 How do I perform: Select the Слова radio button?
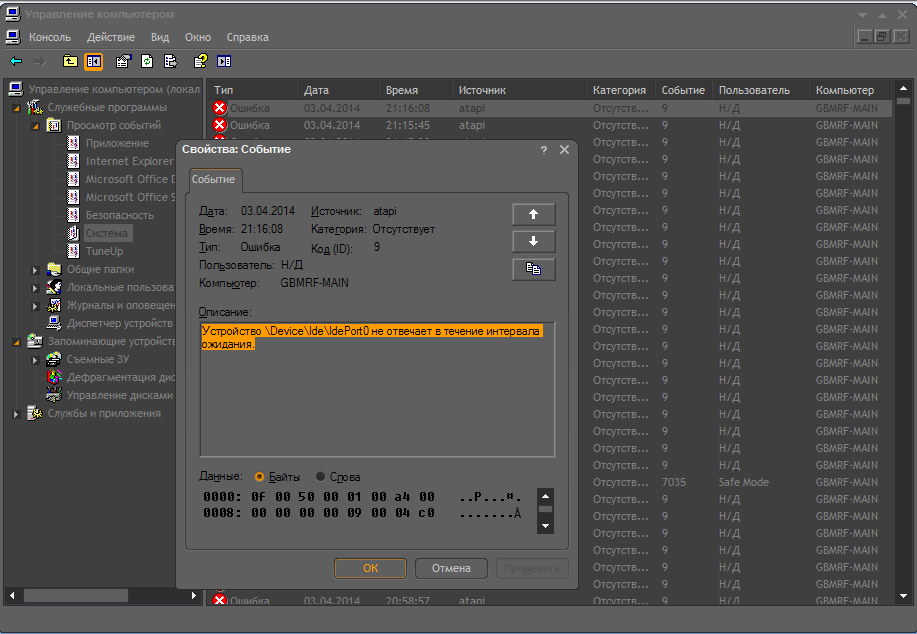click(321, 477)
